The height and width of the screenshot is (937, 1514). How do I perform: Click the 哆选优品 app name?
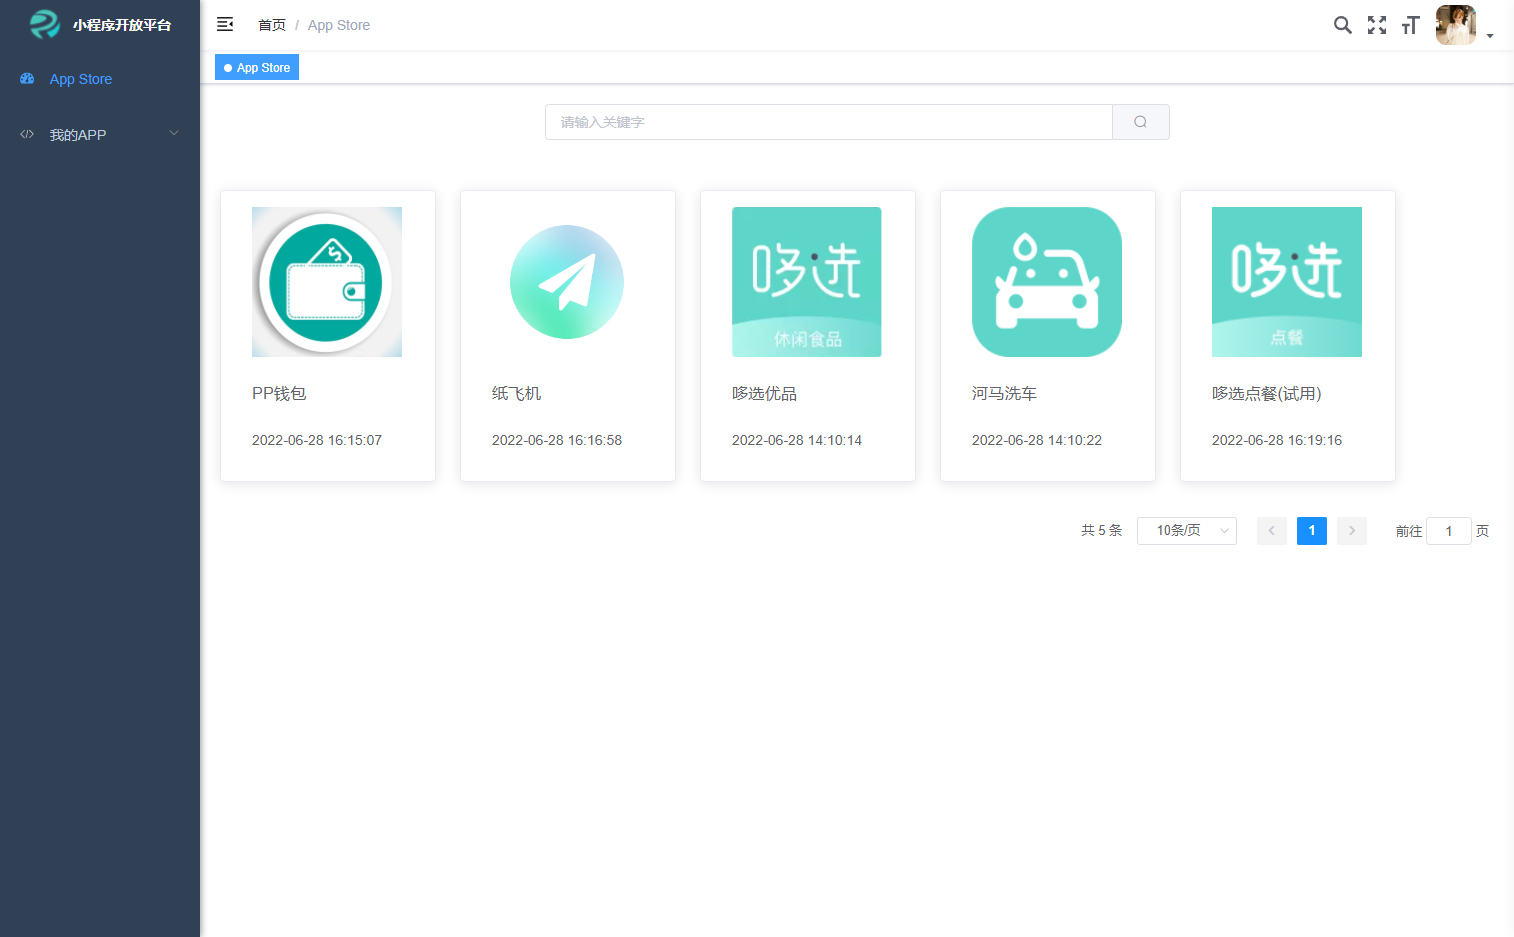click(764, 393)
